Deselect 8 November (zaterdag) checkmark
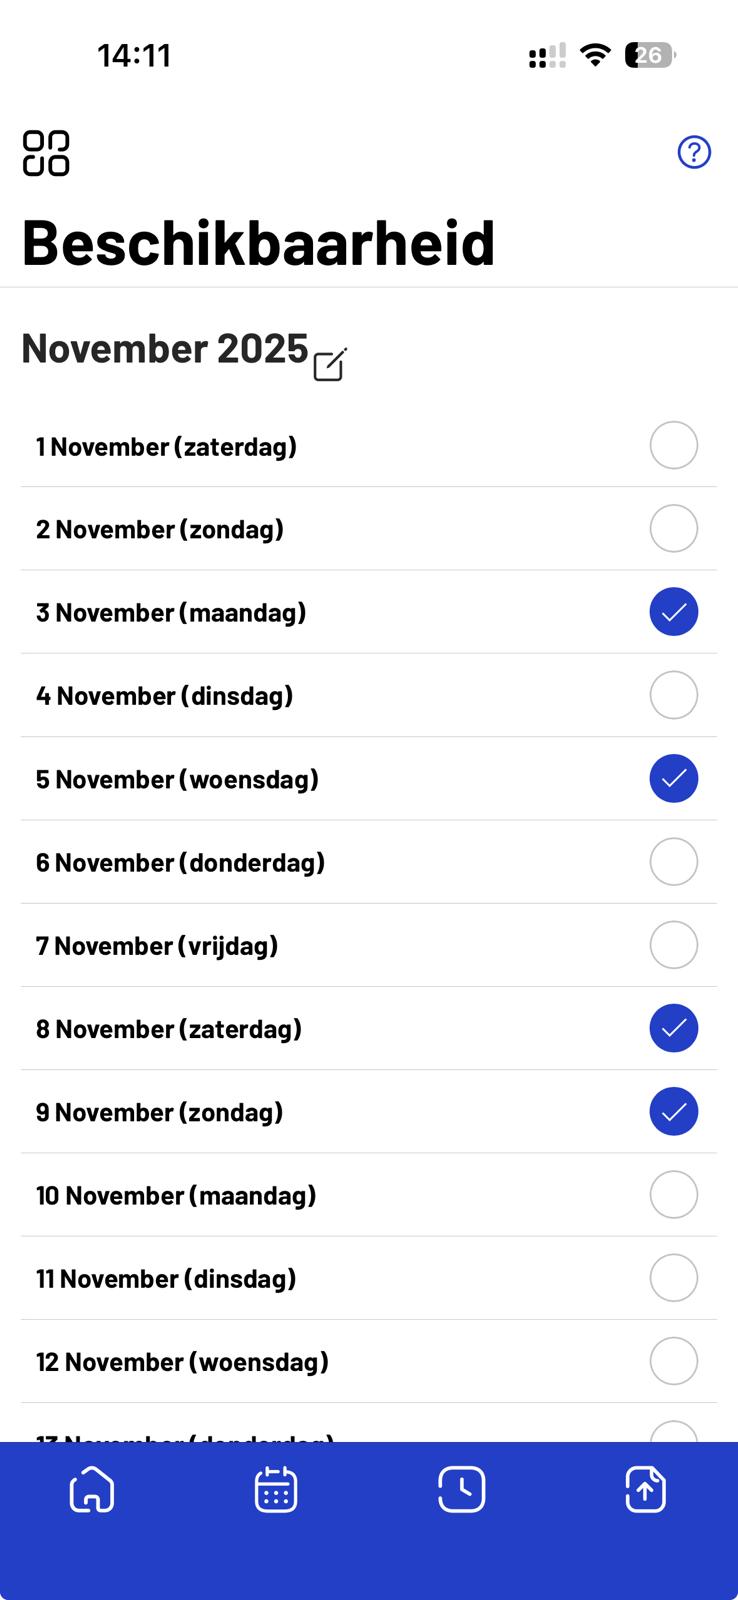Screen dimensions: 738x1600 pyautogui.click(x=673, y=1028)
